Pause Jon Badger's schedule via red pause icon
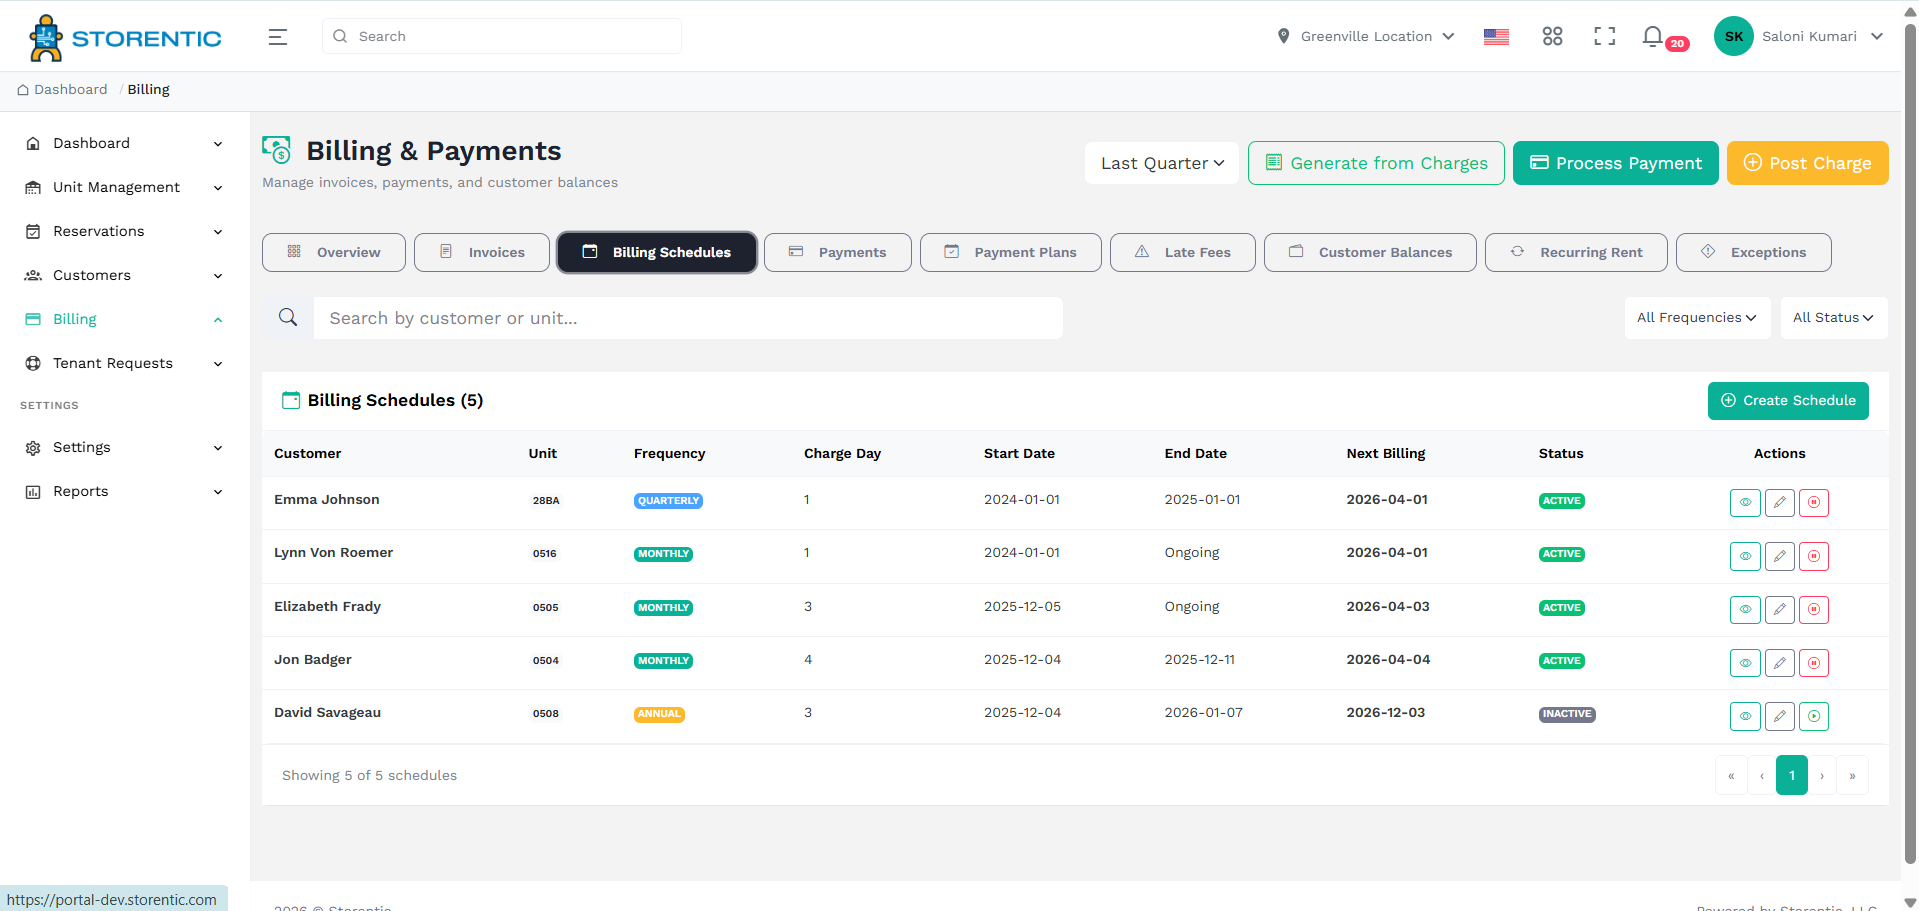The width and height of the screenshot is (1919, 911). click(x=1814, y=662)
